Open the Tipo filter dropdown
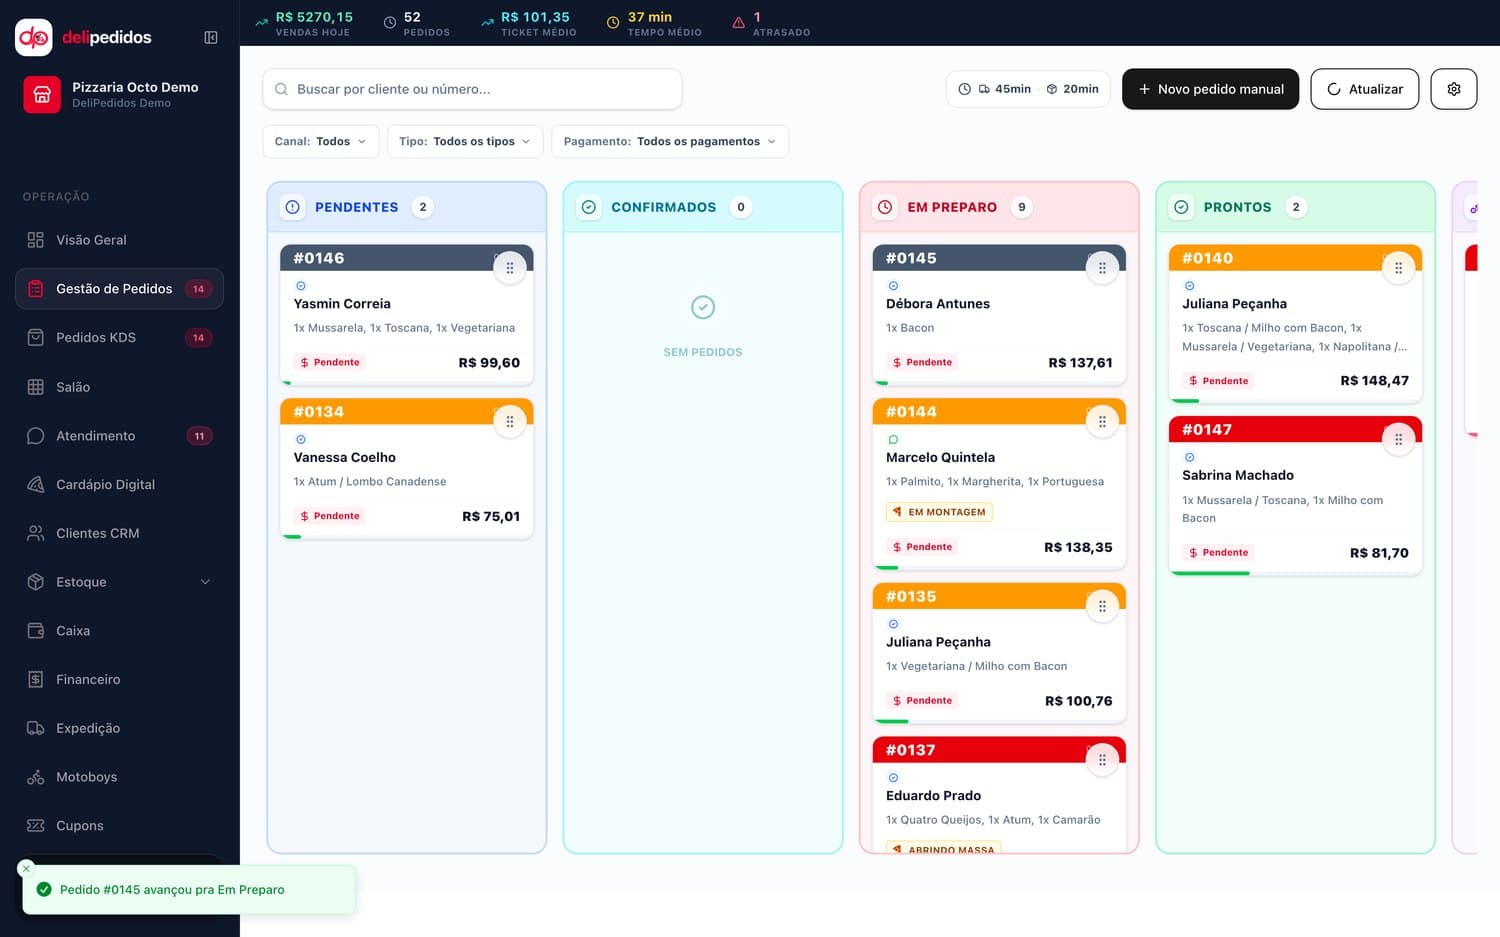 point(465,141)
